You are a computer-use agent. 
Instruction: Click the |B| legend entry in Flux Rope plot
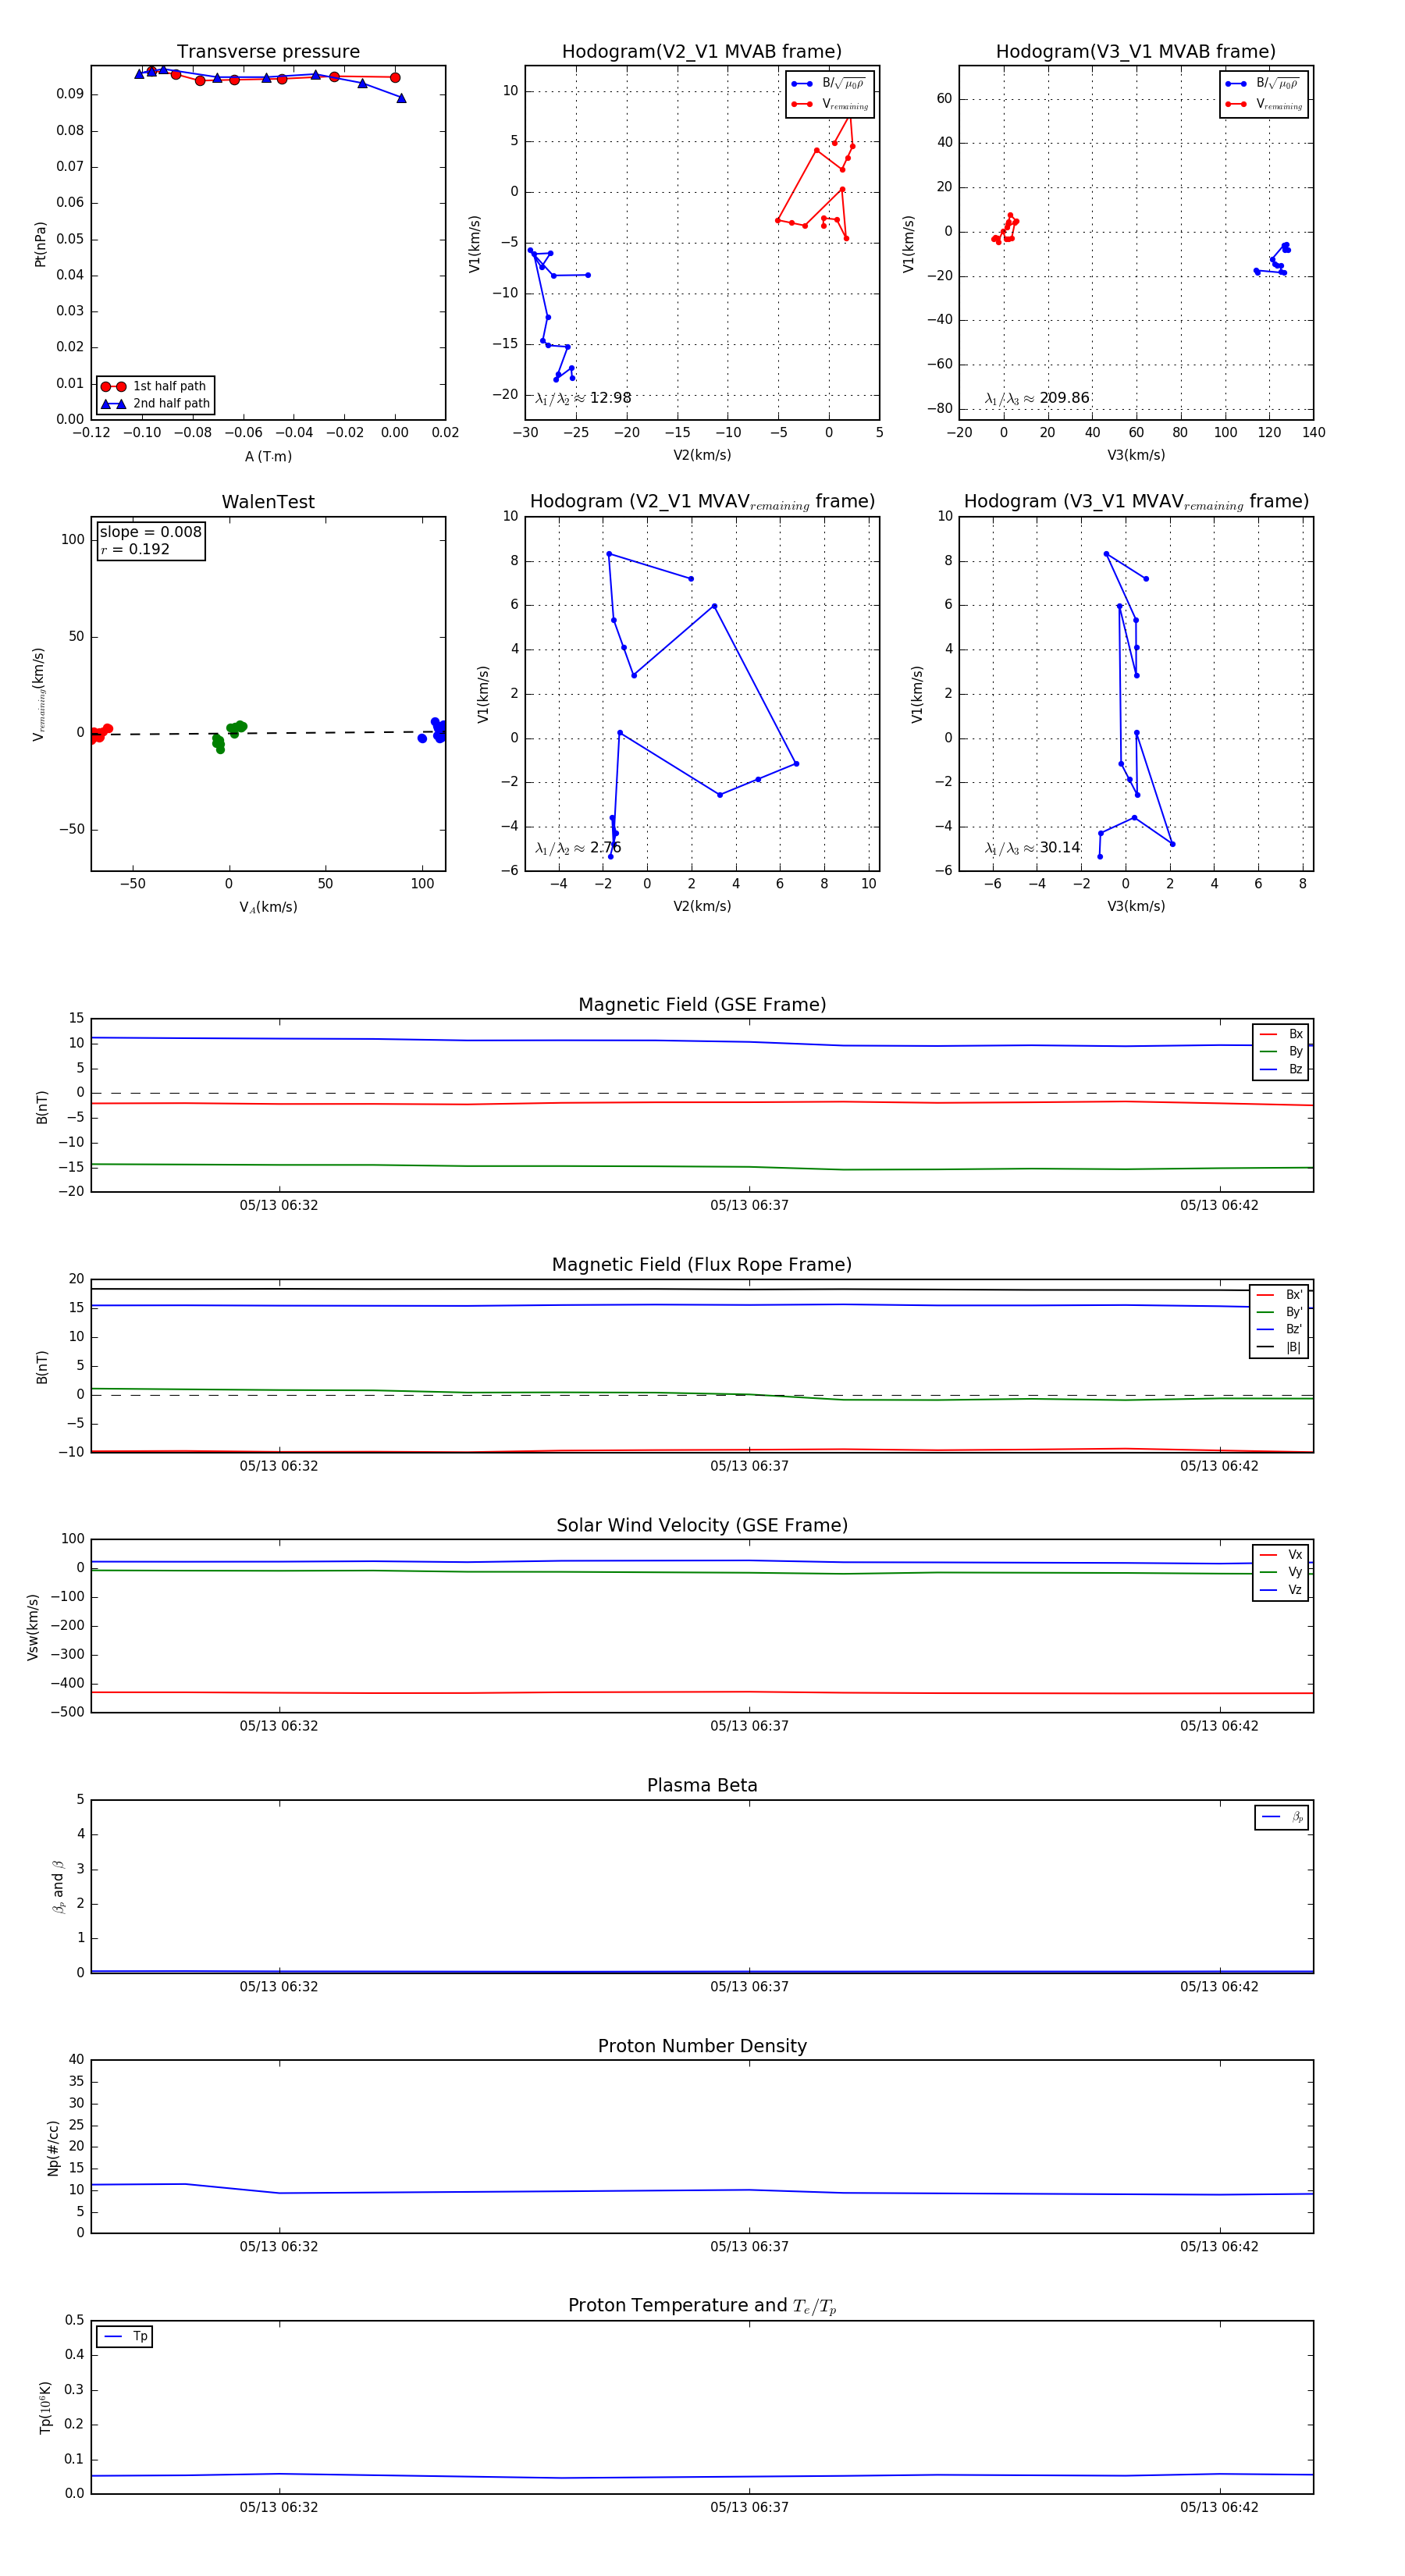(1280, 1347)
